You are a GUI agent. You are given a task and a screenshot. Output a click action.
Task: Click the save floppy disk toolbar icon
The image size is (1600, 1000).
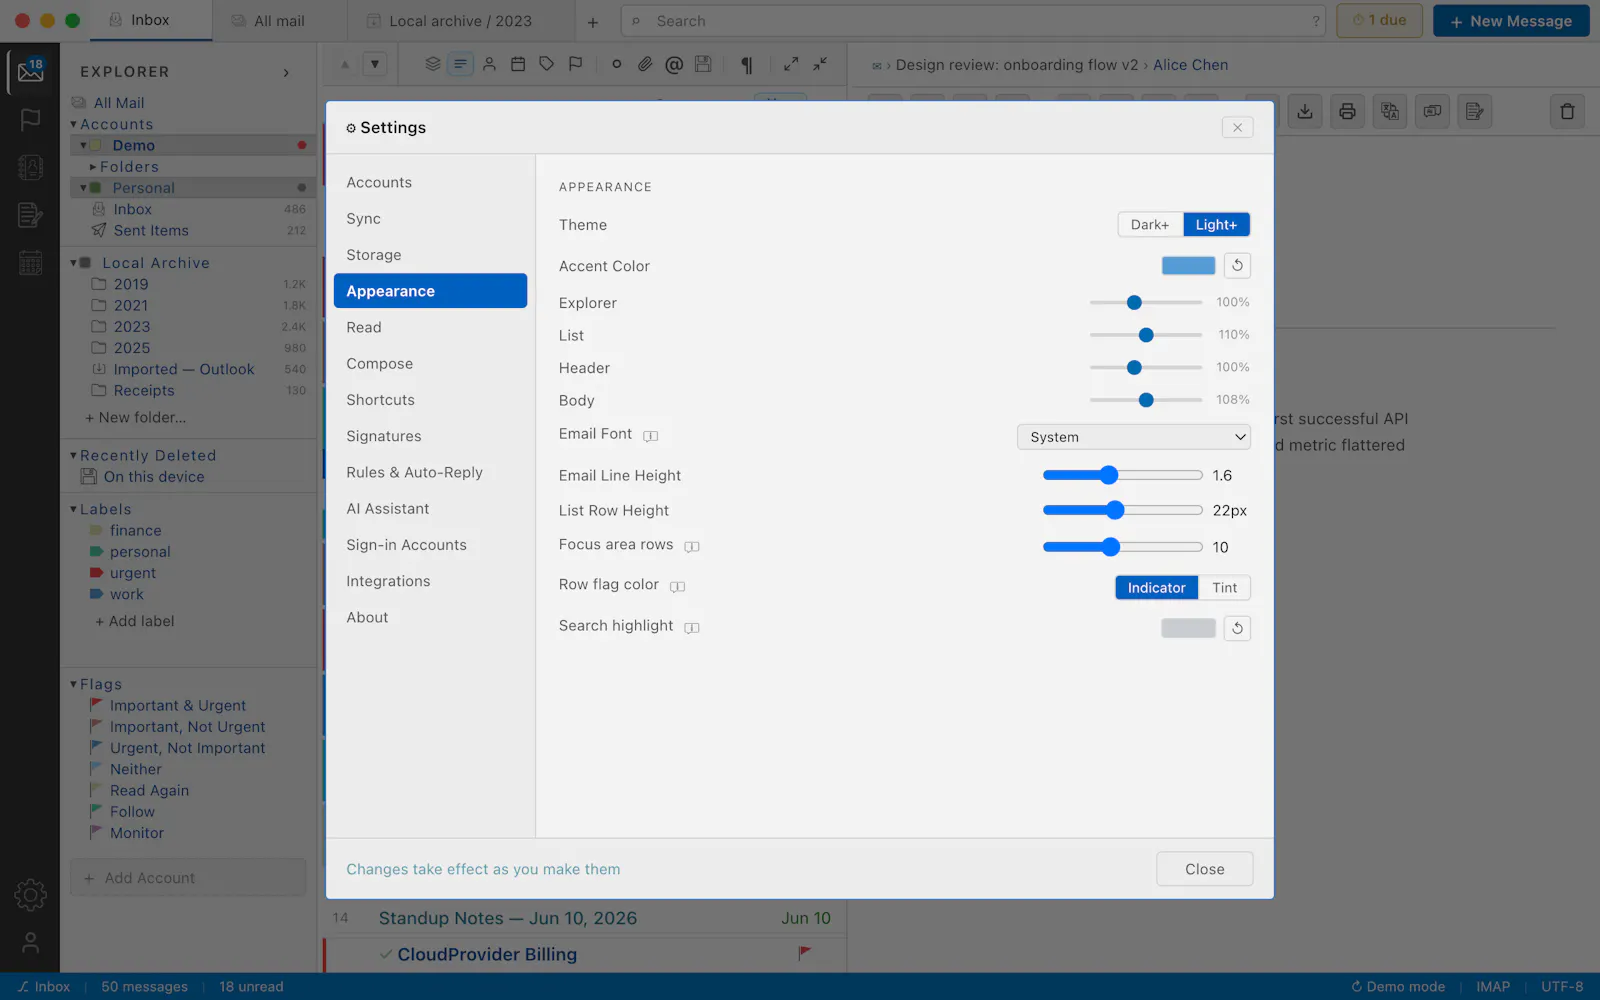703,64
